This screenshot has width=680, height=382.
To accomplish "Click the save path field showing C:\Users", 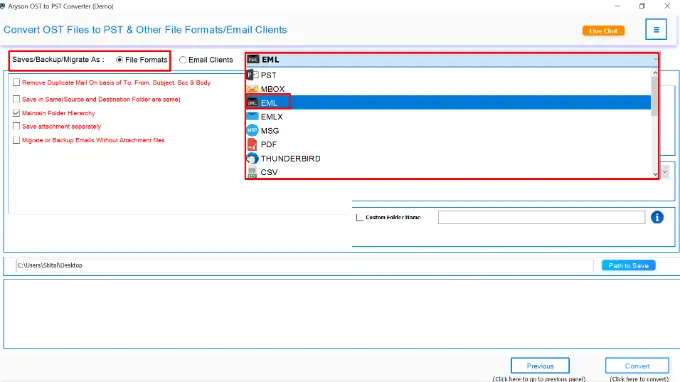I will point(304,265).
